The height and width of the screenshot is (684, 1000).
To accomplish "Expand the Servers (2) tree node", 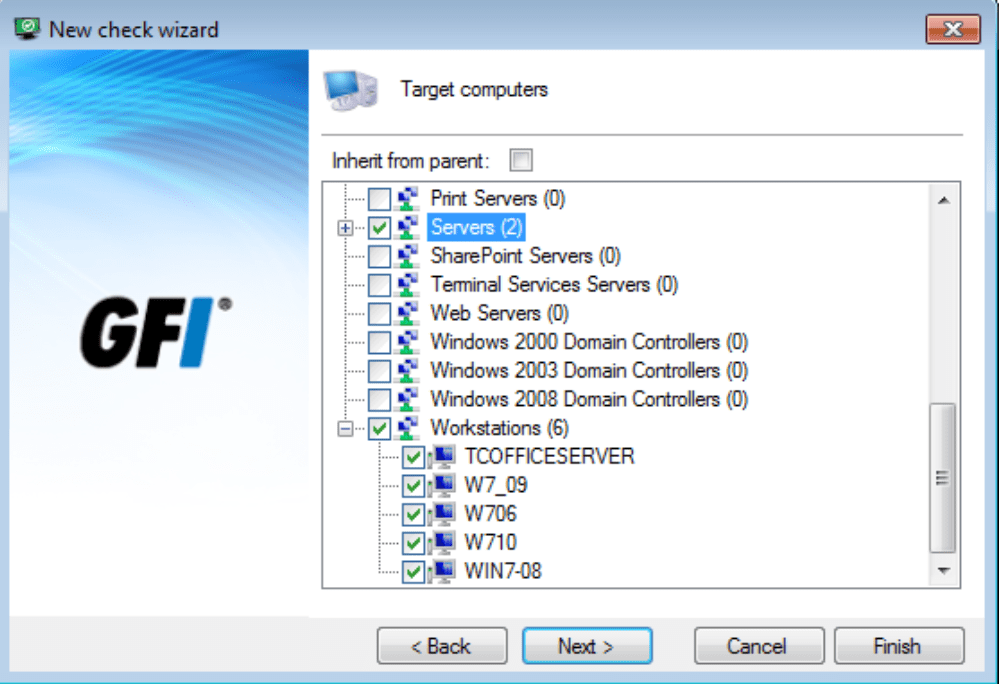I will click(345, 228).
